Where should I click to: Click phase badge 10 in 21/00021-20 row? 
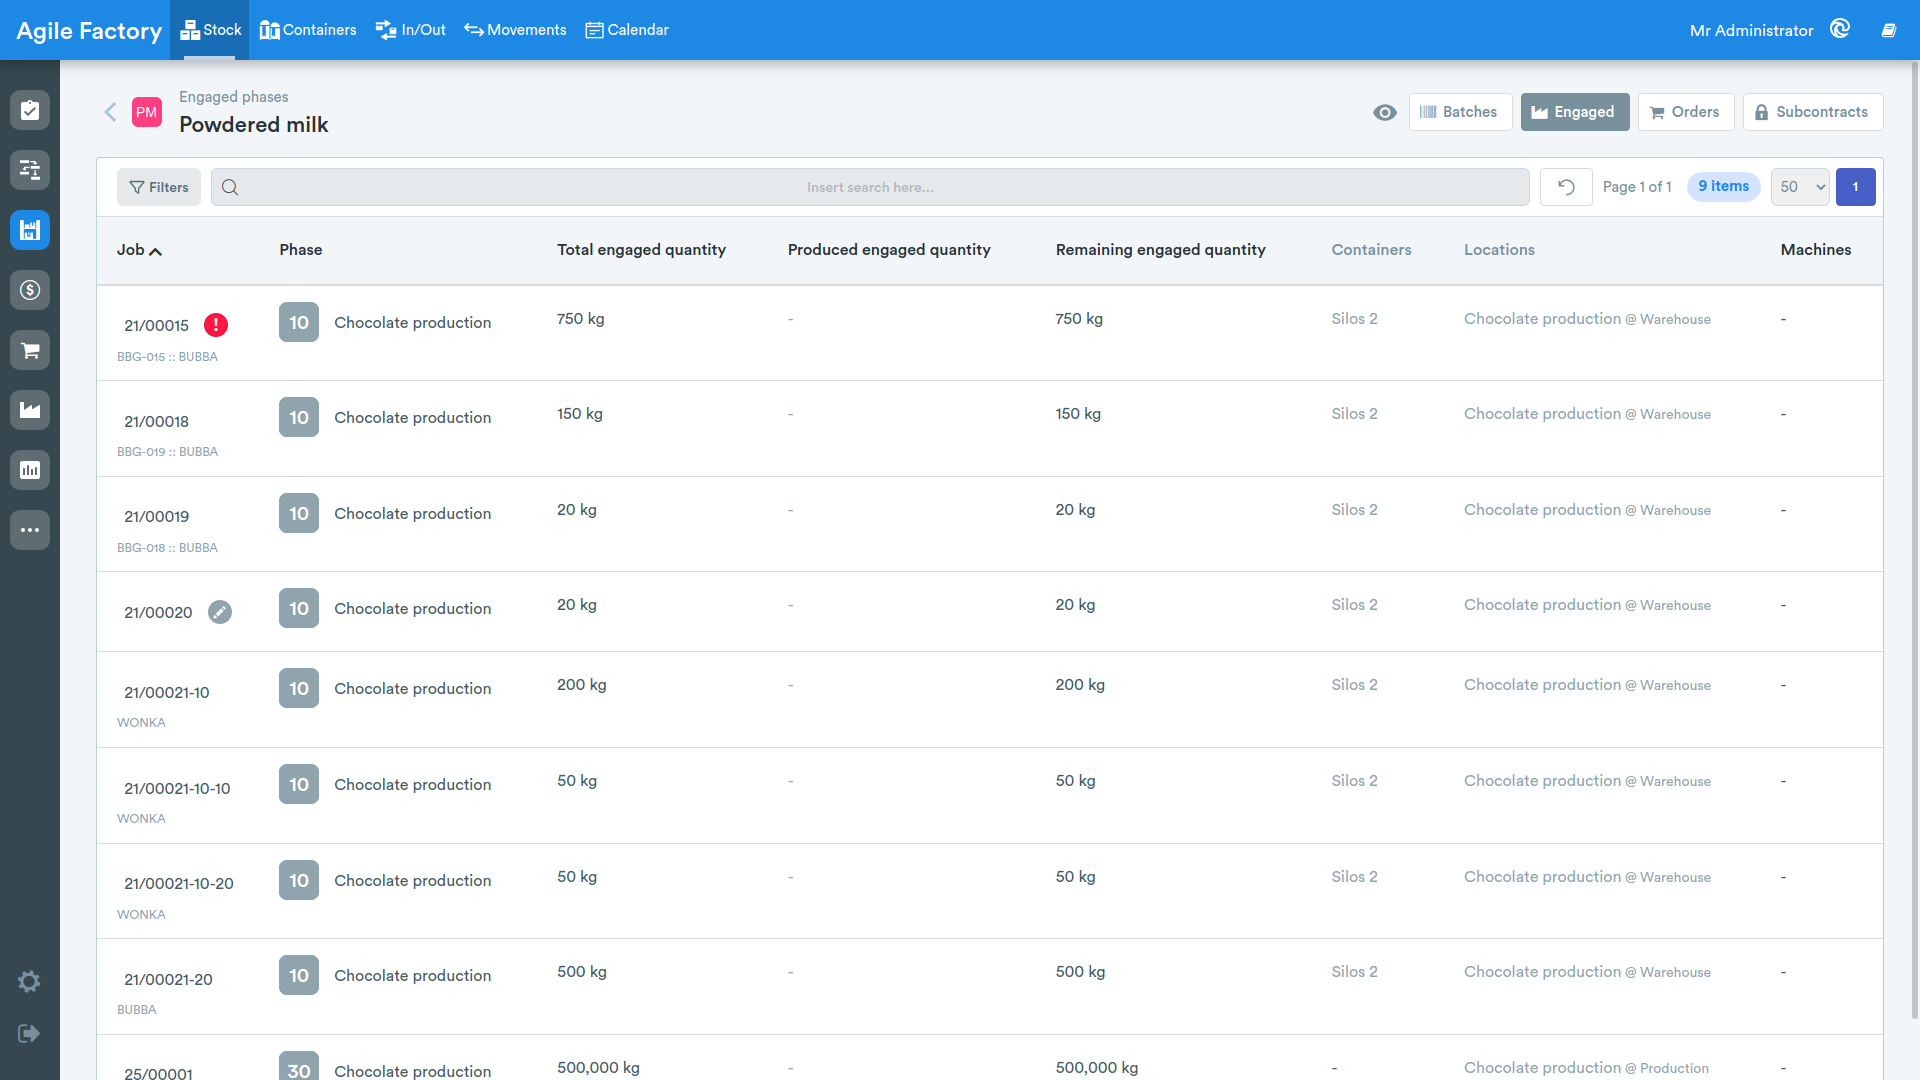coord(299,975)
